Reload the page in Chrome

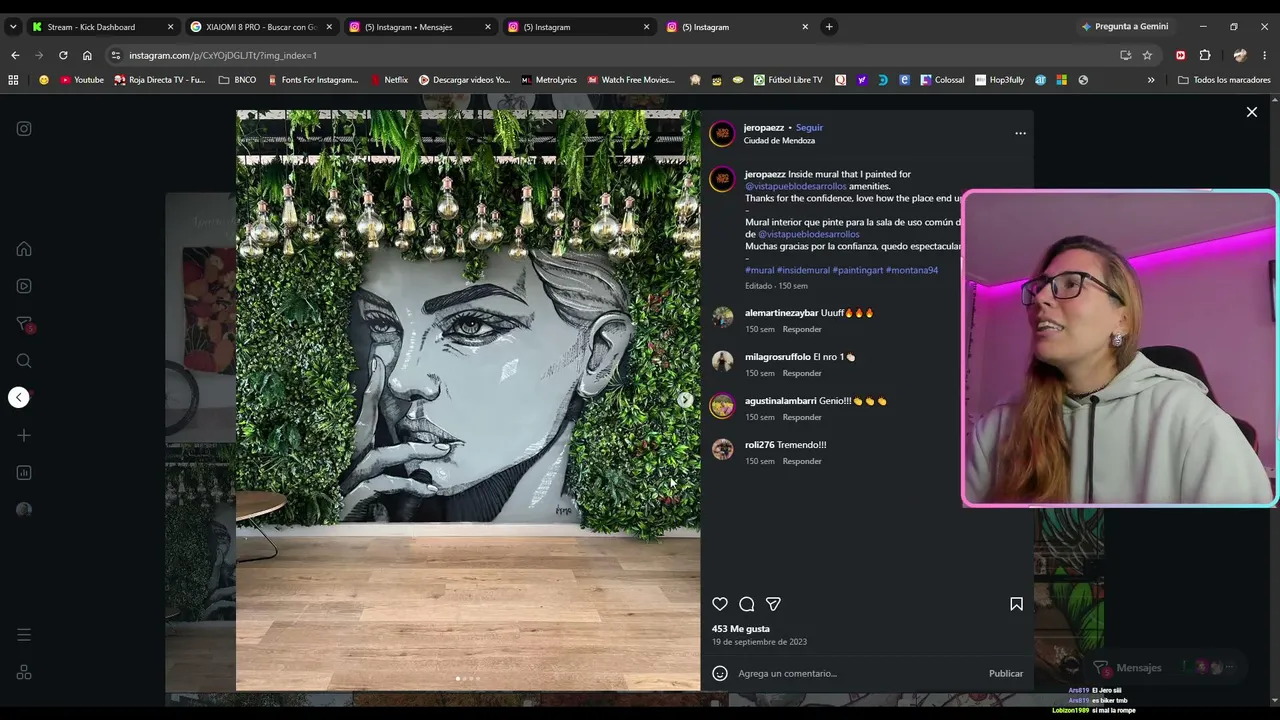point(63,55)
